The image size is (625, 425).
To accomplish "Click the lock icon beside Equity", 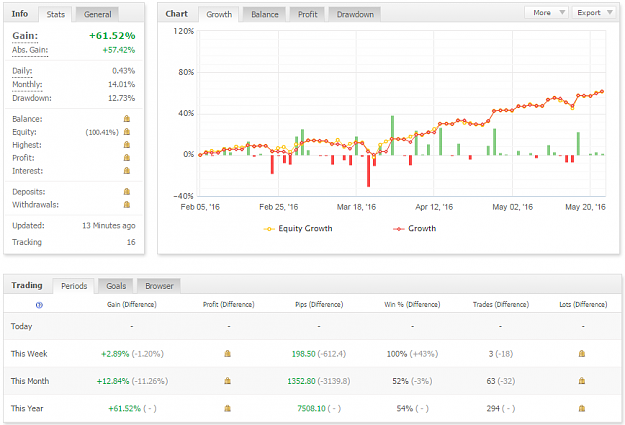I will (127, 132).
